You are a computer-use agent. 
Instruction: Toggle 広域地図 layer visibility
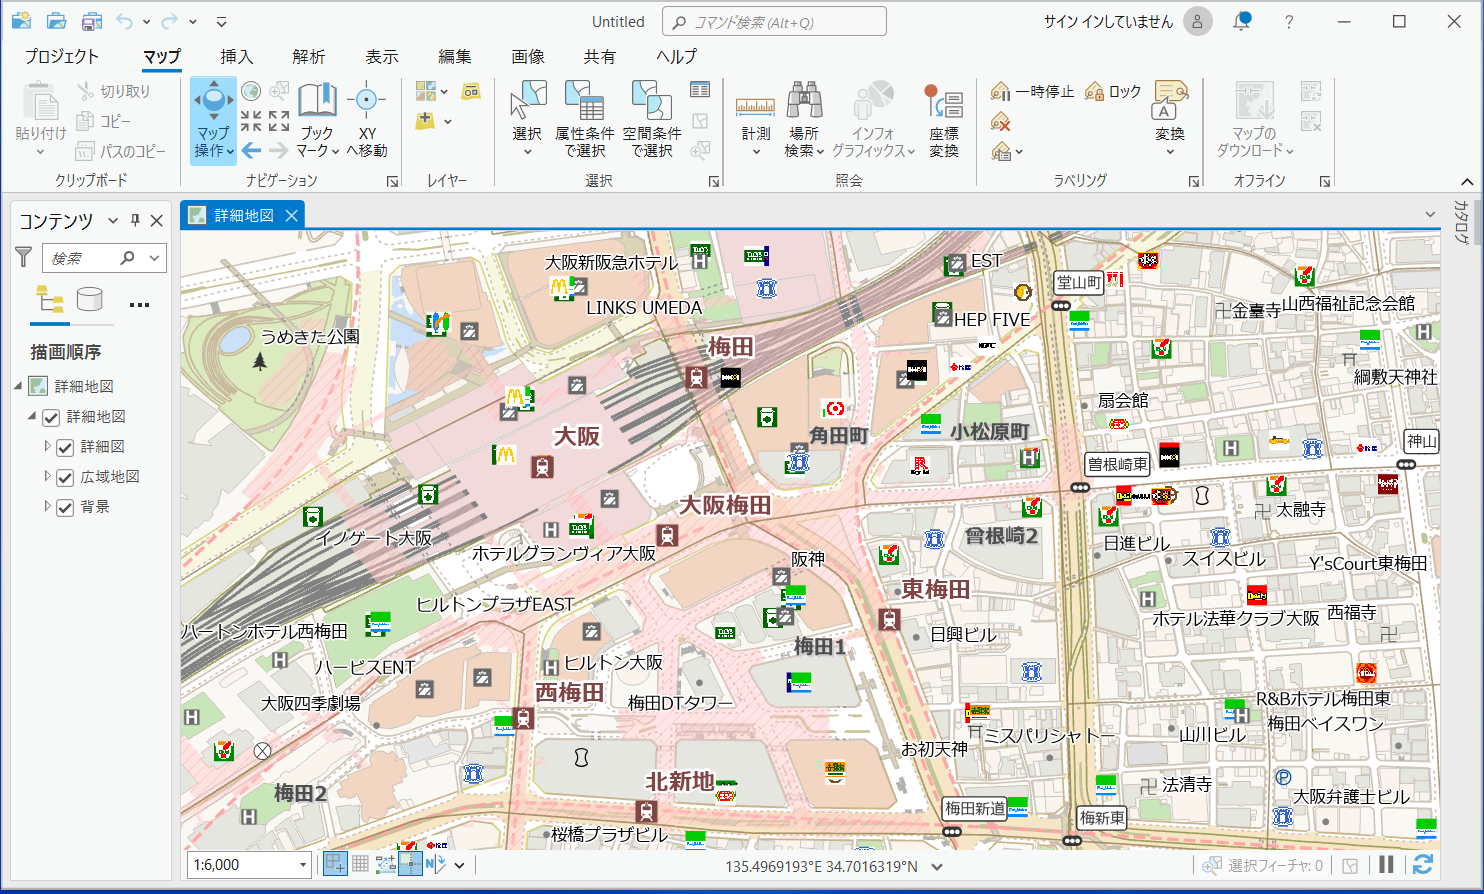[66, 477]
